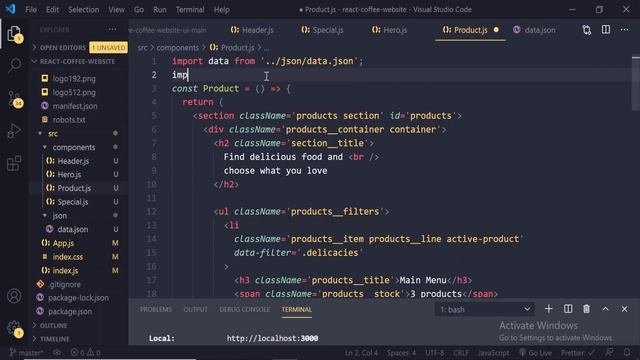This screenshot has width=640, height=360.
Task: Open the terminal selector 1: bash dropdown
Action: coord(484,309)
